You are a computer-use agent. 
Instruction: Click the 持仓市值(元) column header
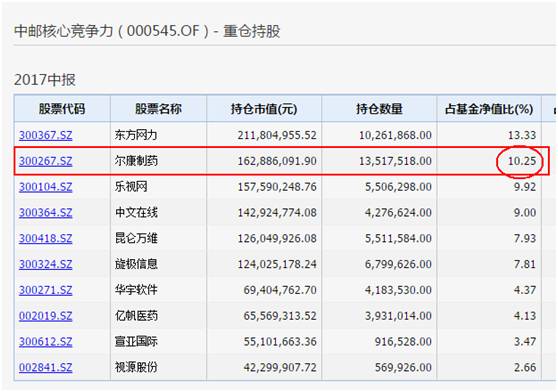click(264, 109)
